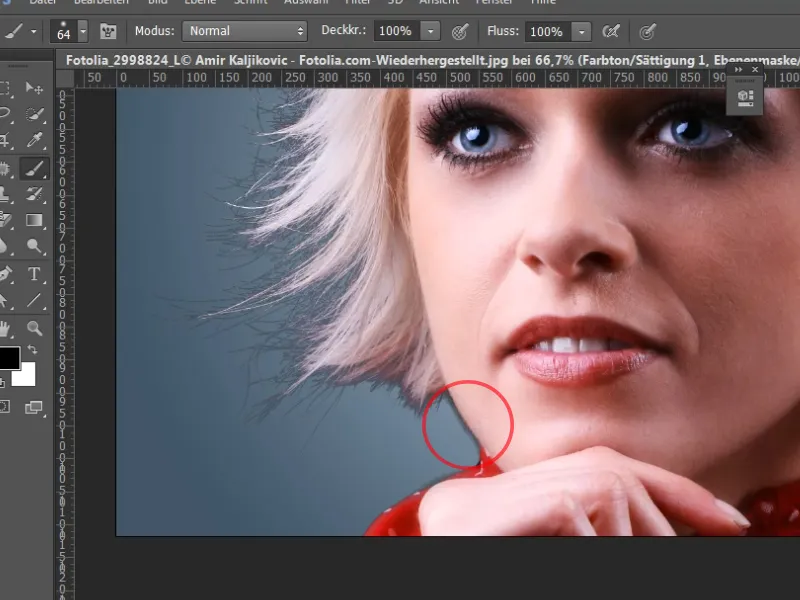
Task: Close the floating icon panel
Action: [x=755, y=69]
